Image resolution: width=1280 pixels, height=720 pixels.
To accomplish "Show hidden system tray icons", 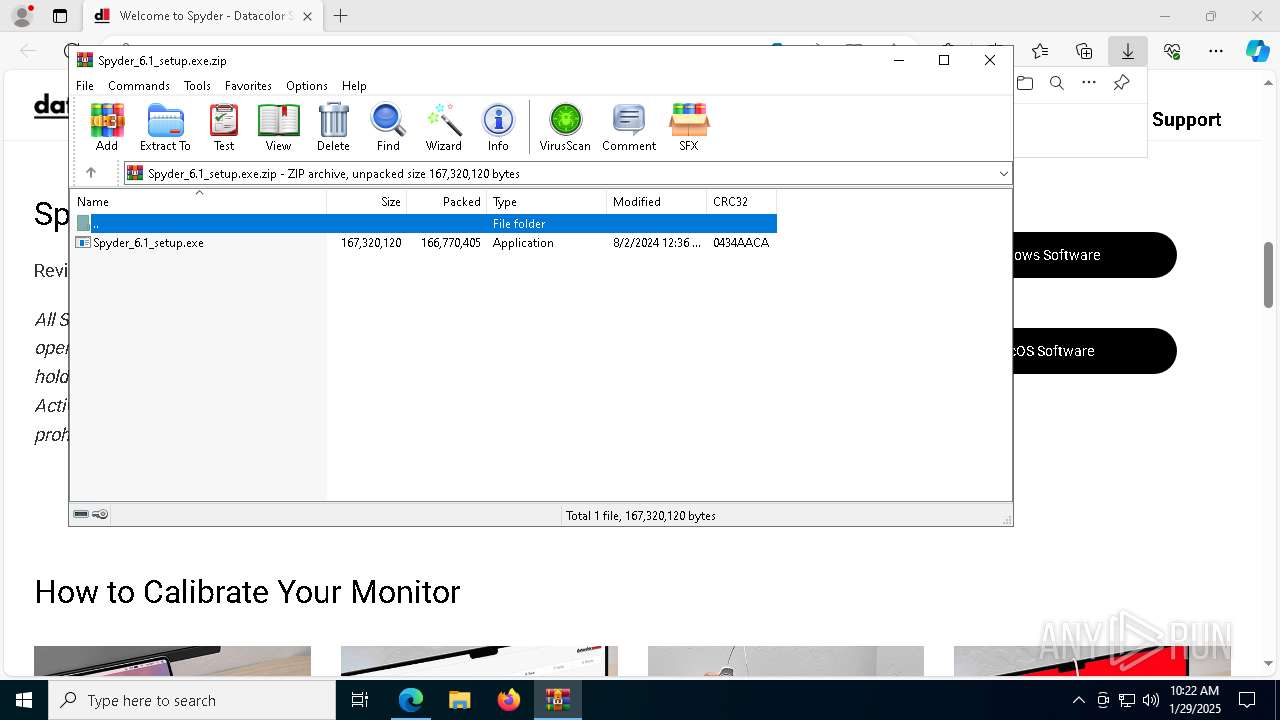I will point(1078,700).
